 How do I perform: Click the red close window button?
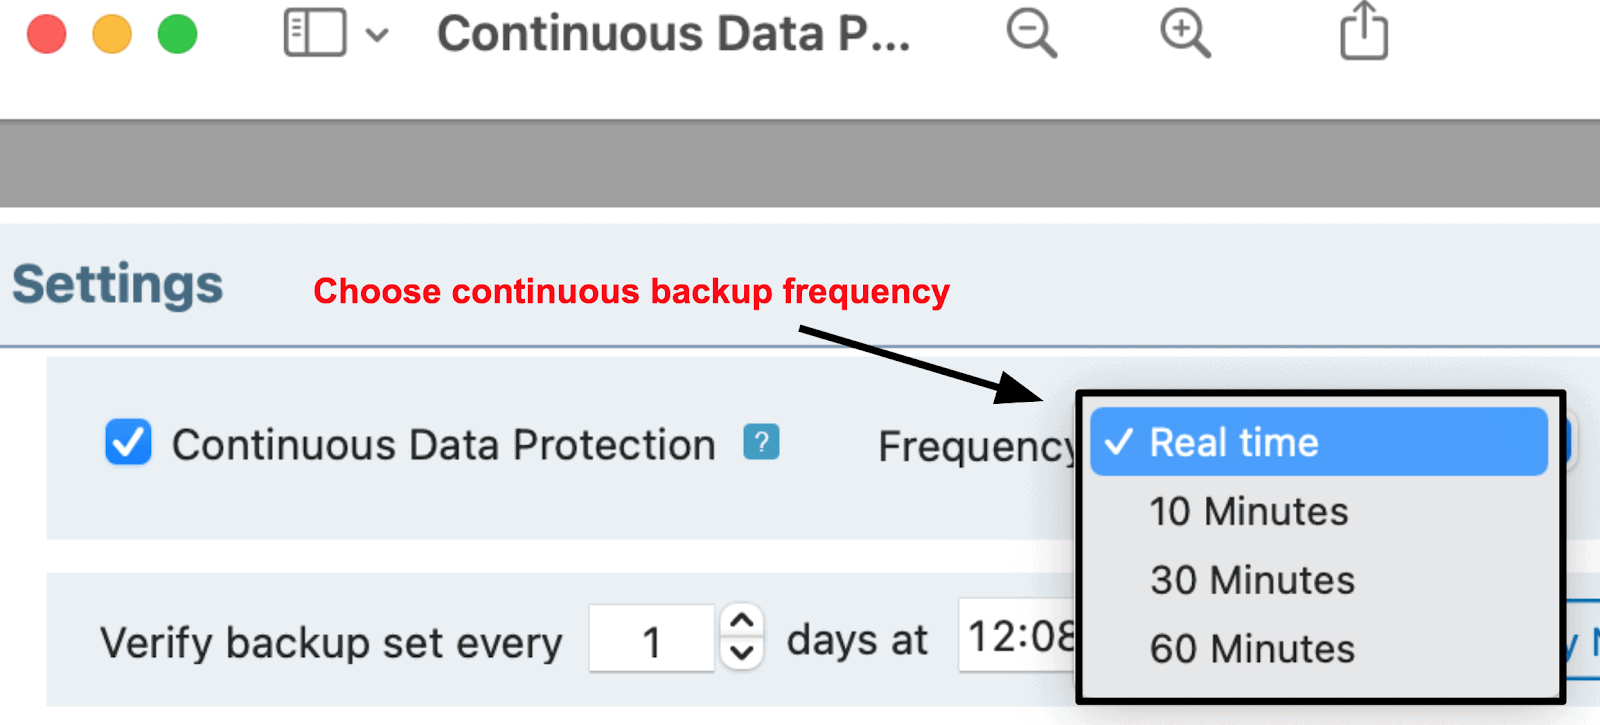[x=46, y=34]
